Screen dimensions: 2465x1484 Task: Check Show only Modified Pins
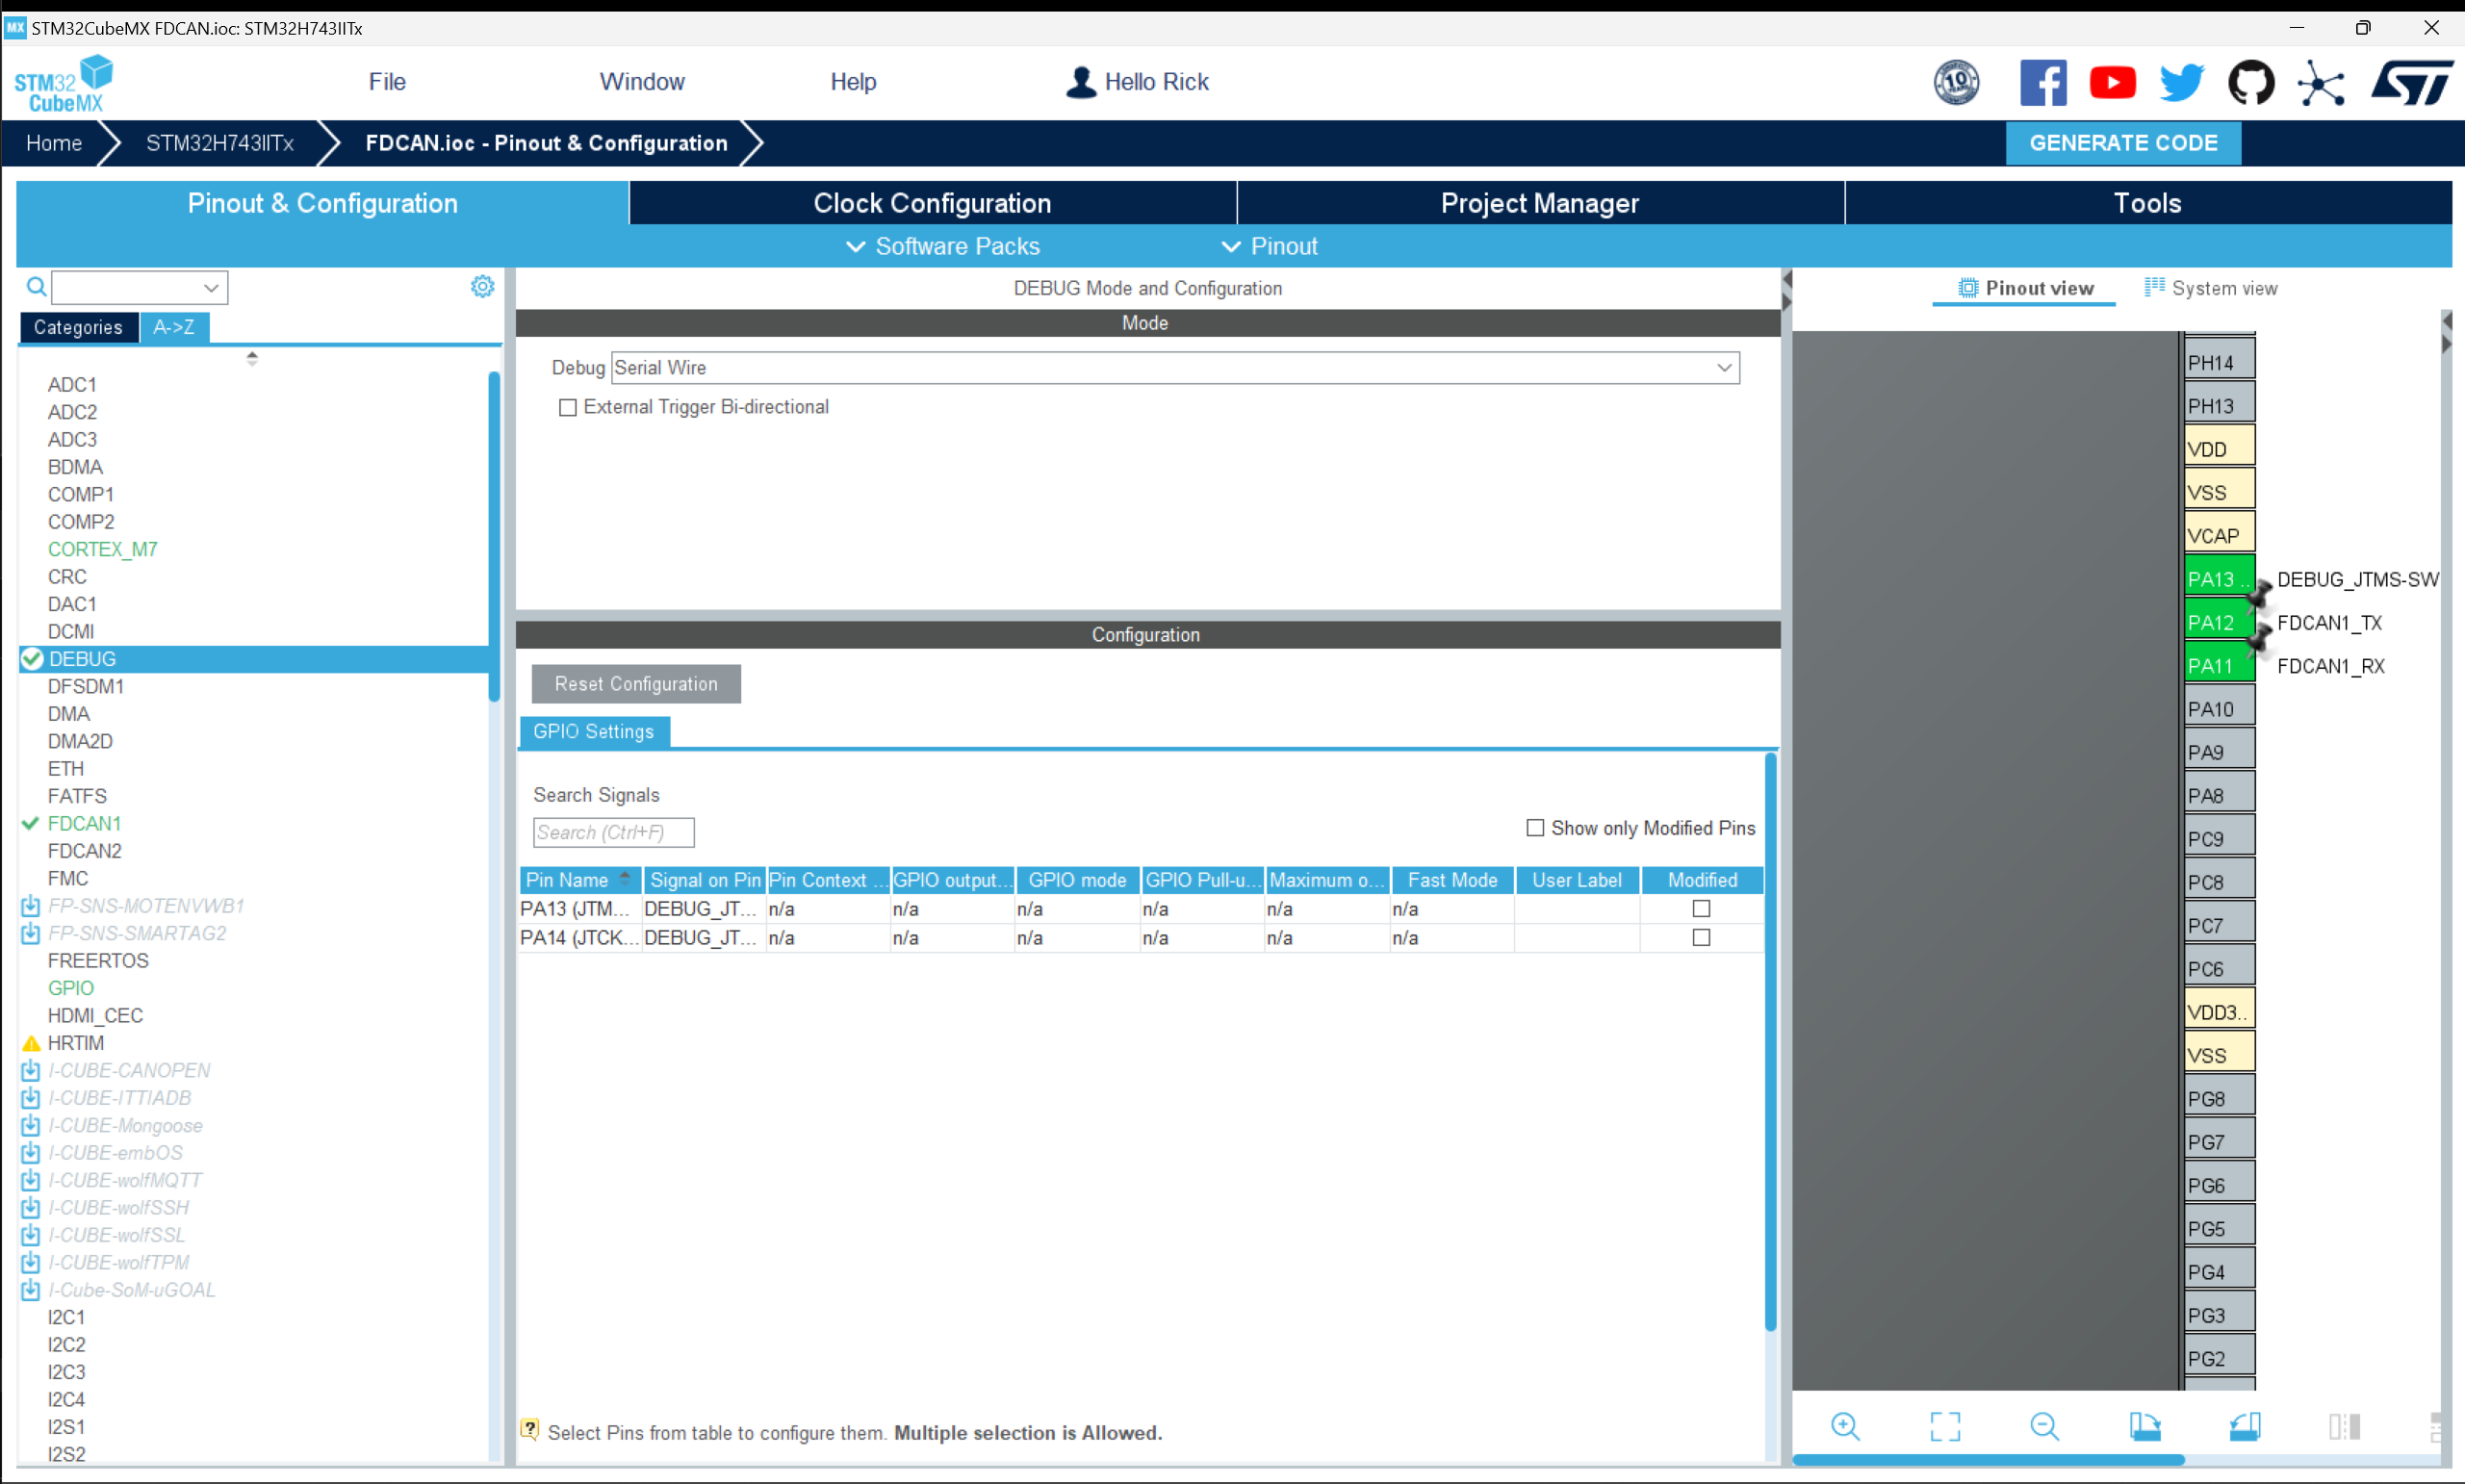pyautogui.click(x=1535, y=828)
